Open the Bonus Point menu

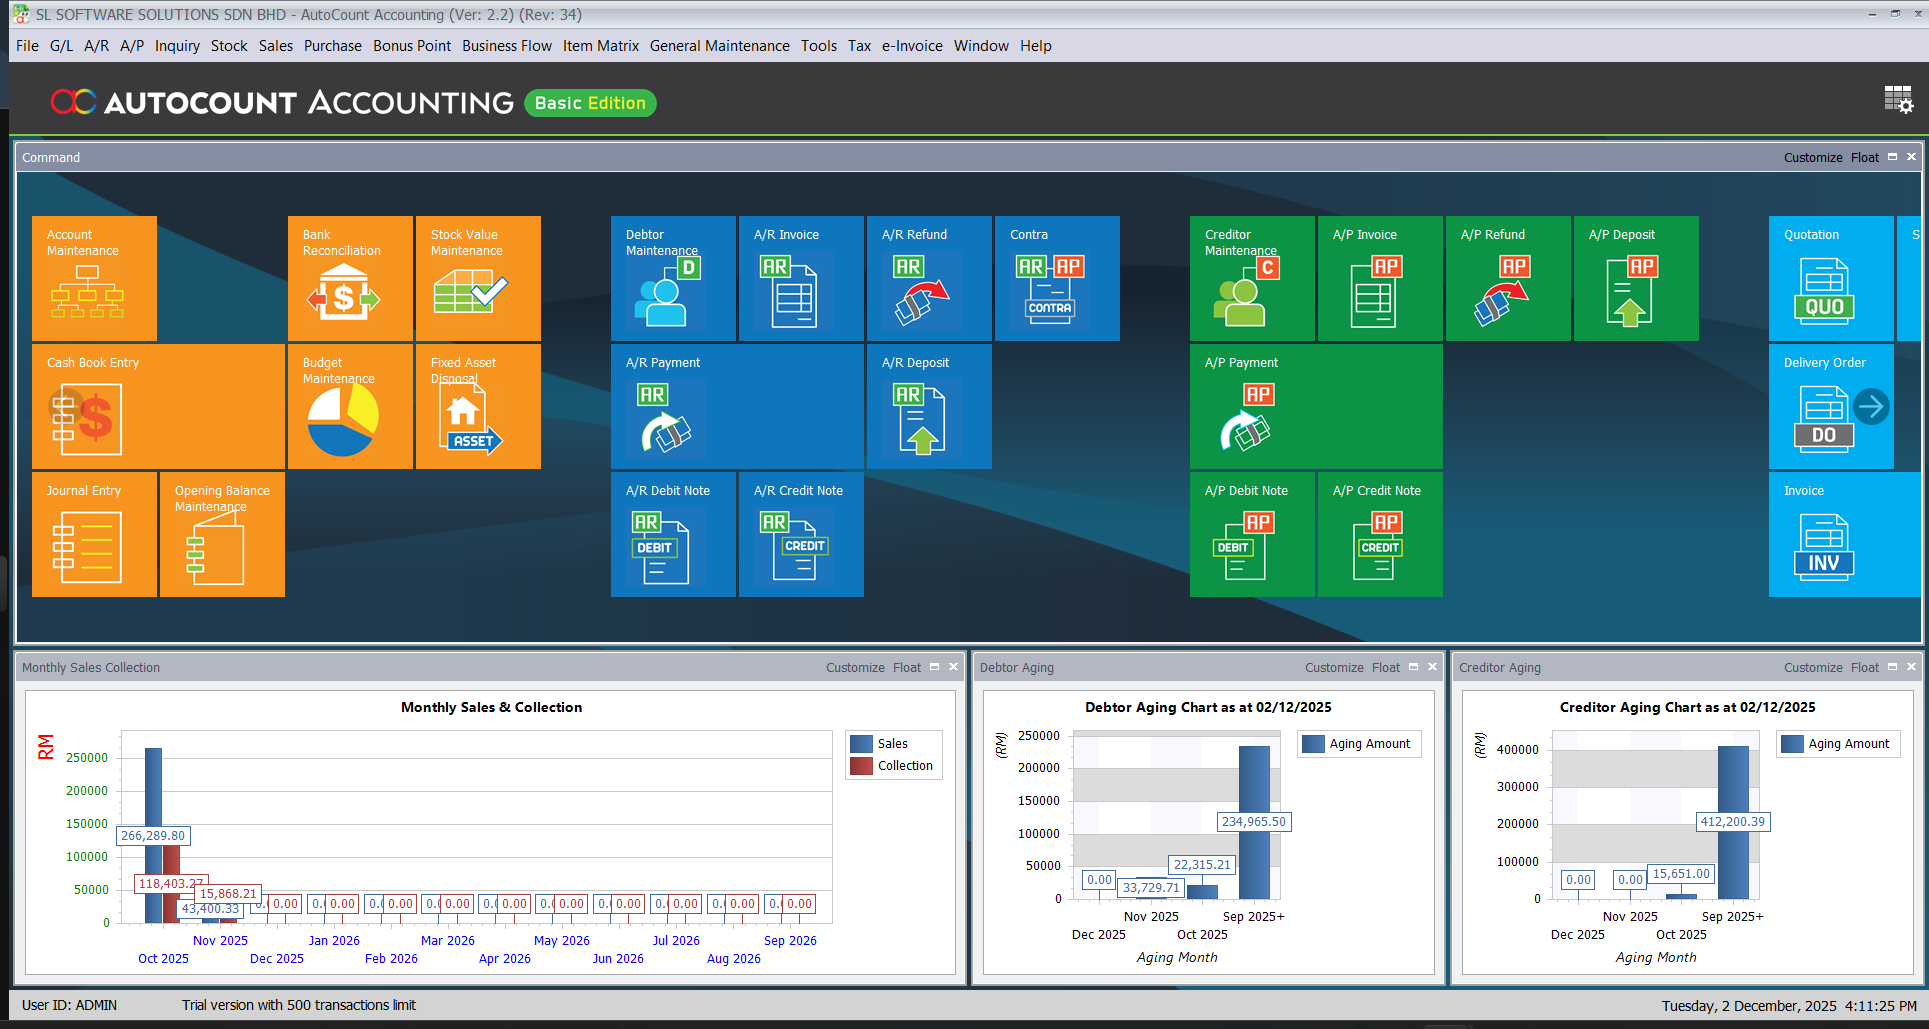[x=411, y=46]
